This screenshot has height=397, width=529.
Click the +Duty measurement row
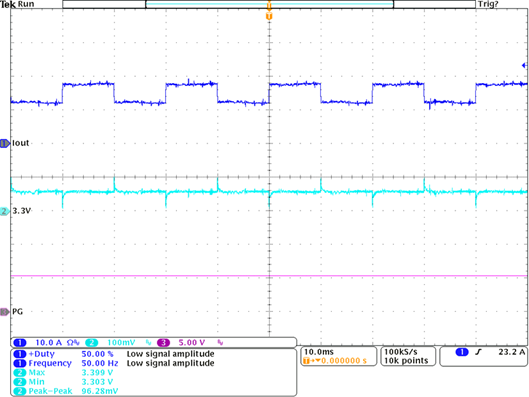pos(114,354)
